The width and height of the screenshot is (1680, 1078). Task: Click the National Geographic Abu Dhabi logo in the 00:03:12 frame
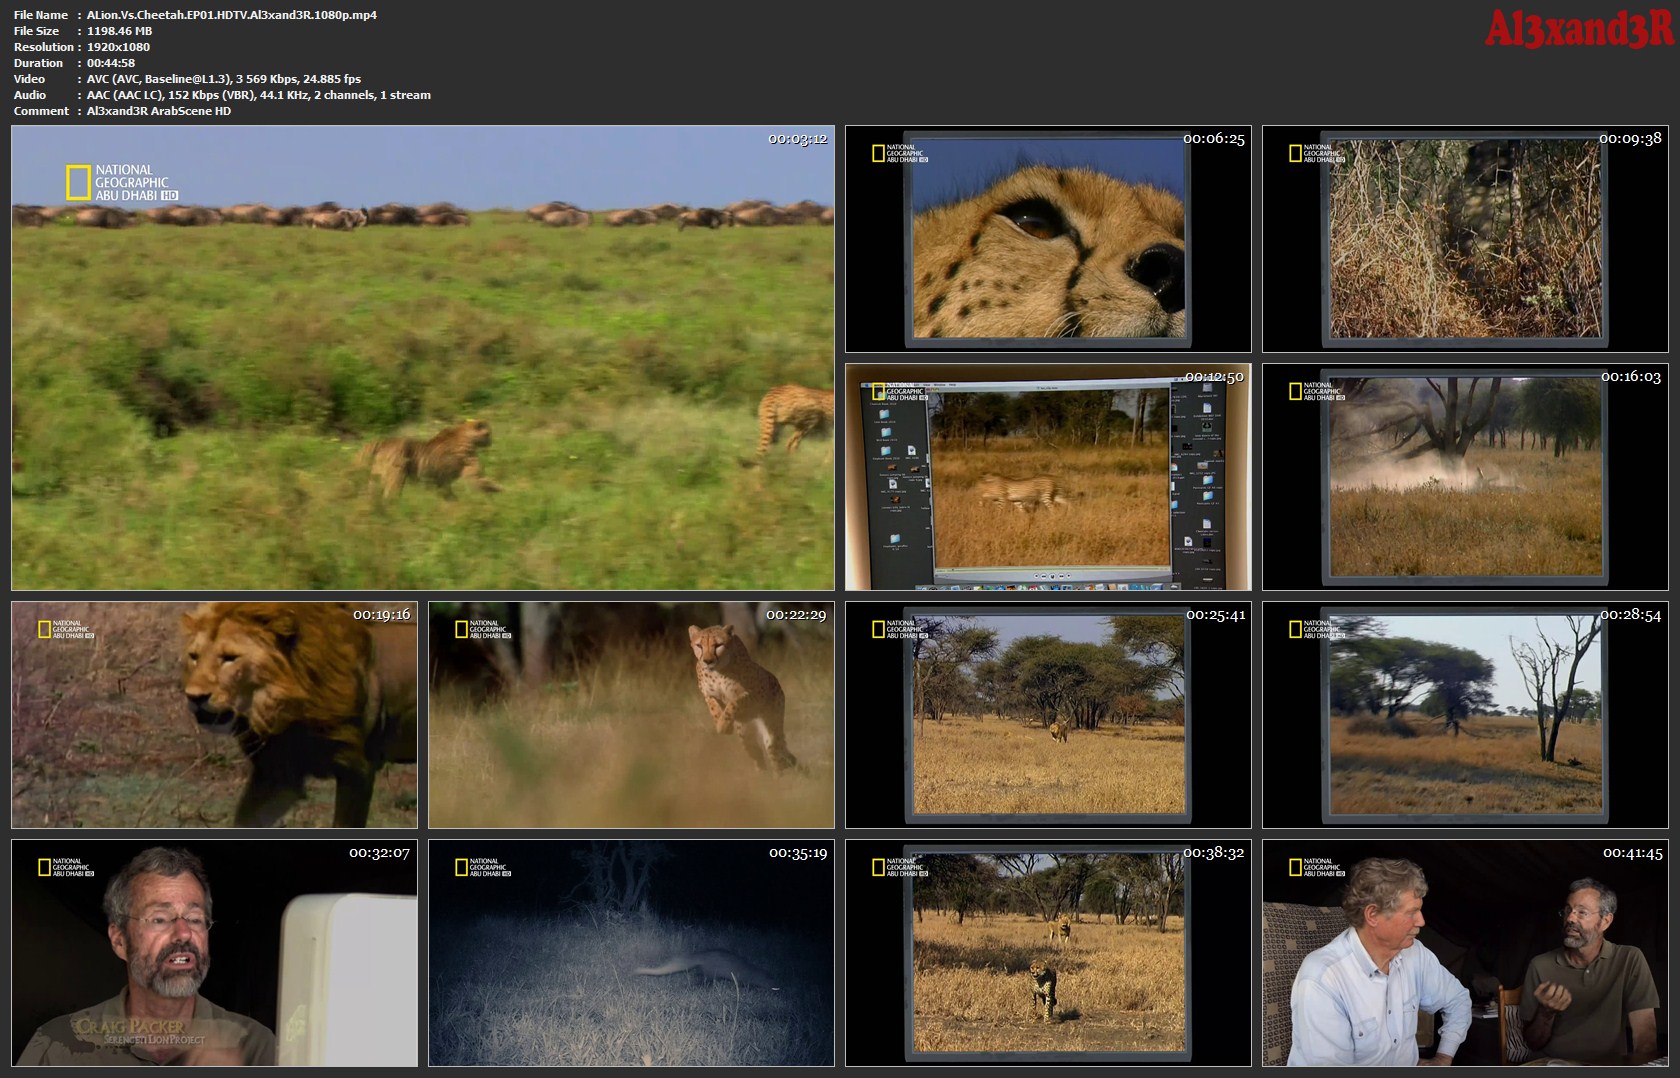point(122,183)
